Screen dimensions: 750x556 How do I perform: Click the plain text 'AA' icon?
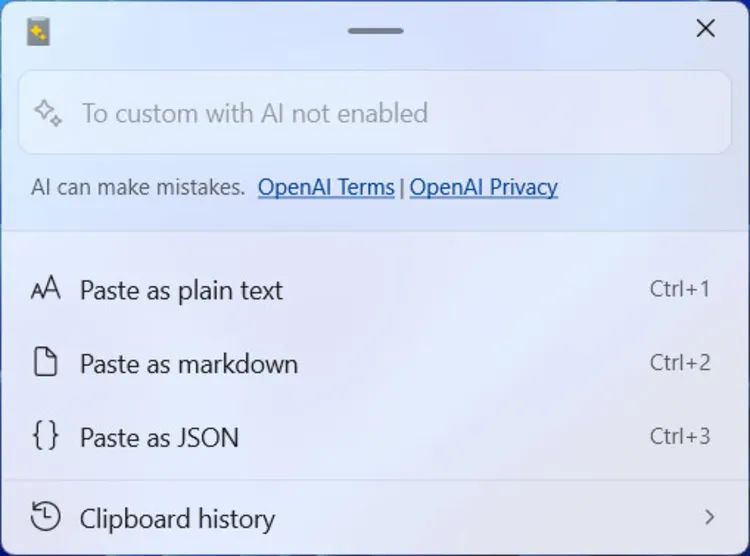click(x=46, y=290)
